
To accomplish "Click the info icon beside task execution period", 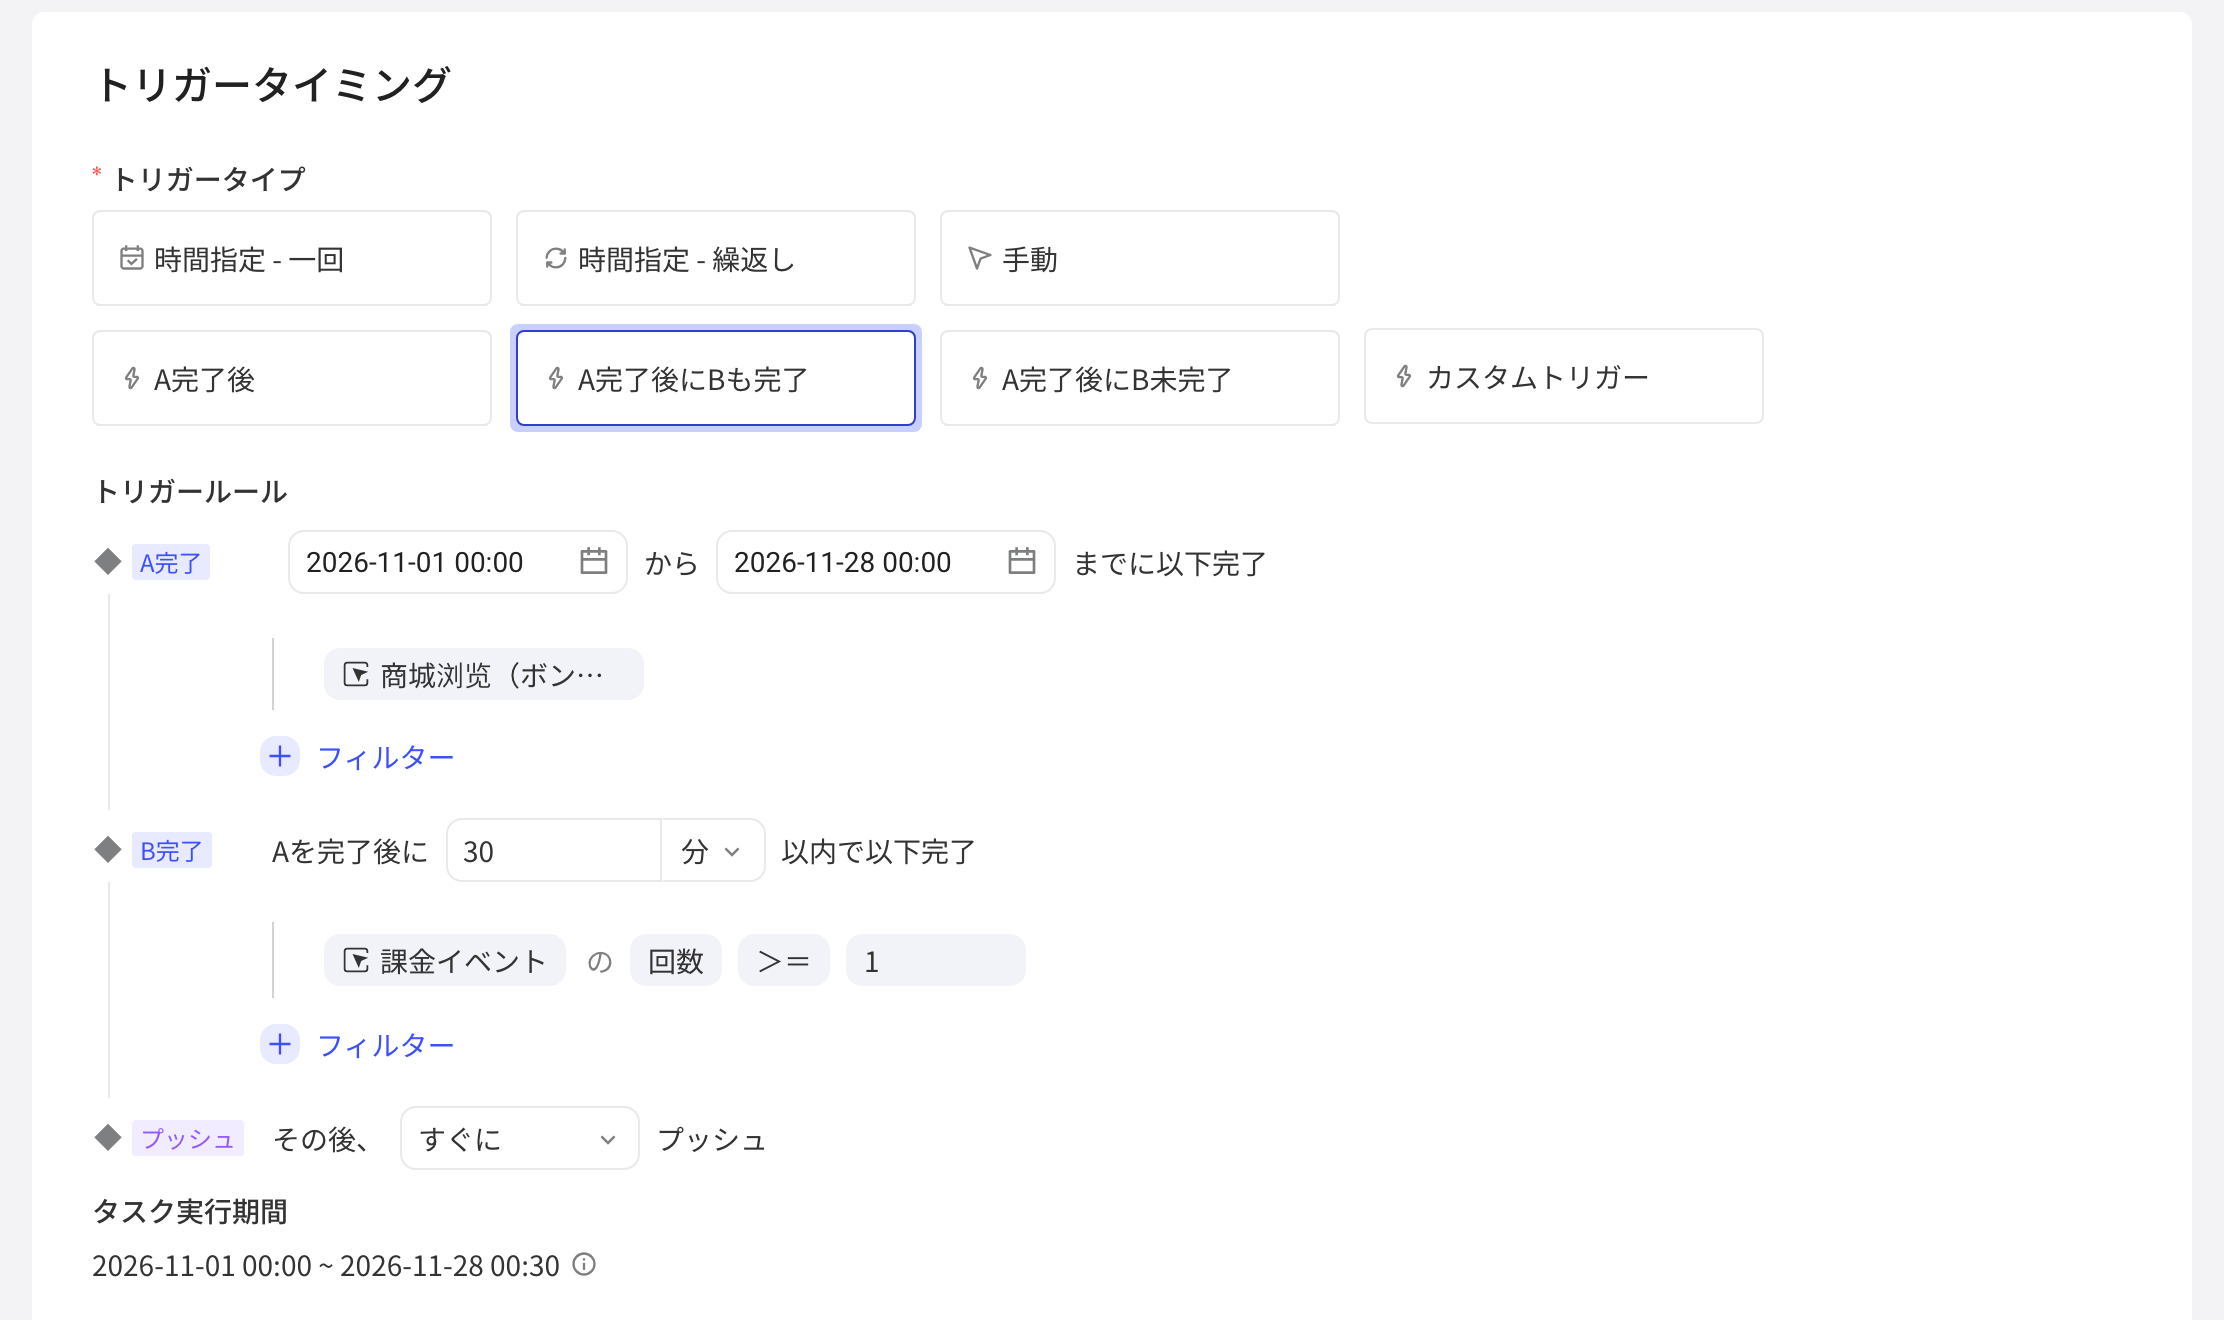I will pyautogui.click(x=584, y=1265).
